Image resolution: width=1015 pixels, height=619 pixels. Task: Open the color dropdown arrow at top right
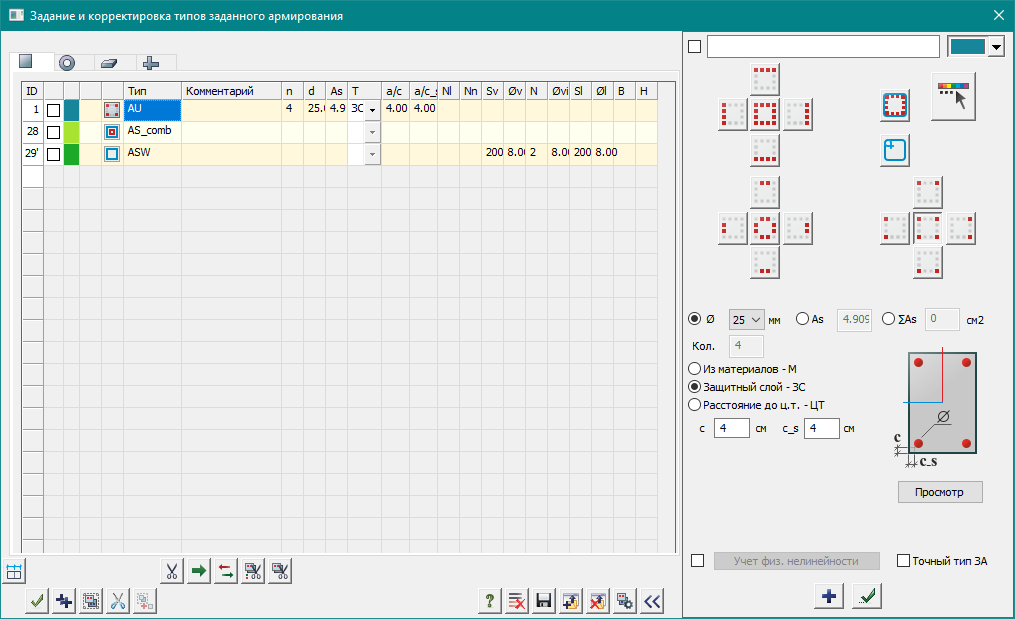pos(995,48)
